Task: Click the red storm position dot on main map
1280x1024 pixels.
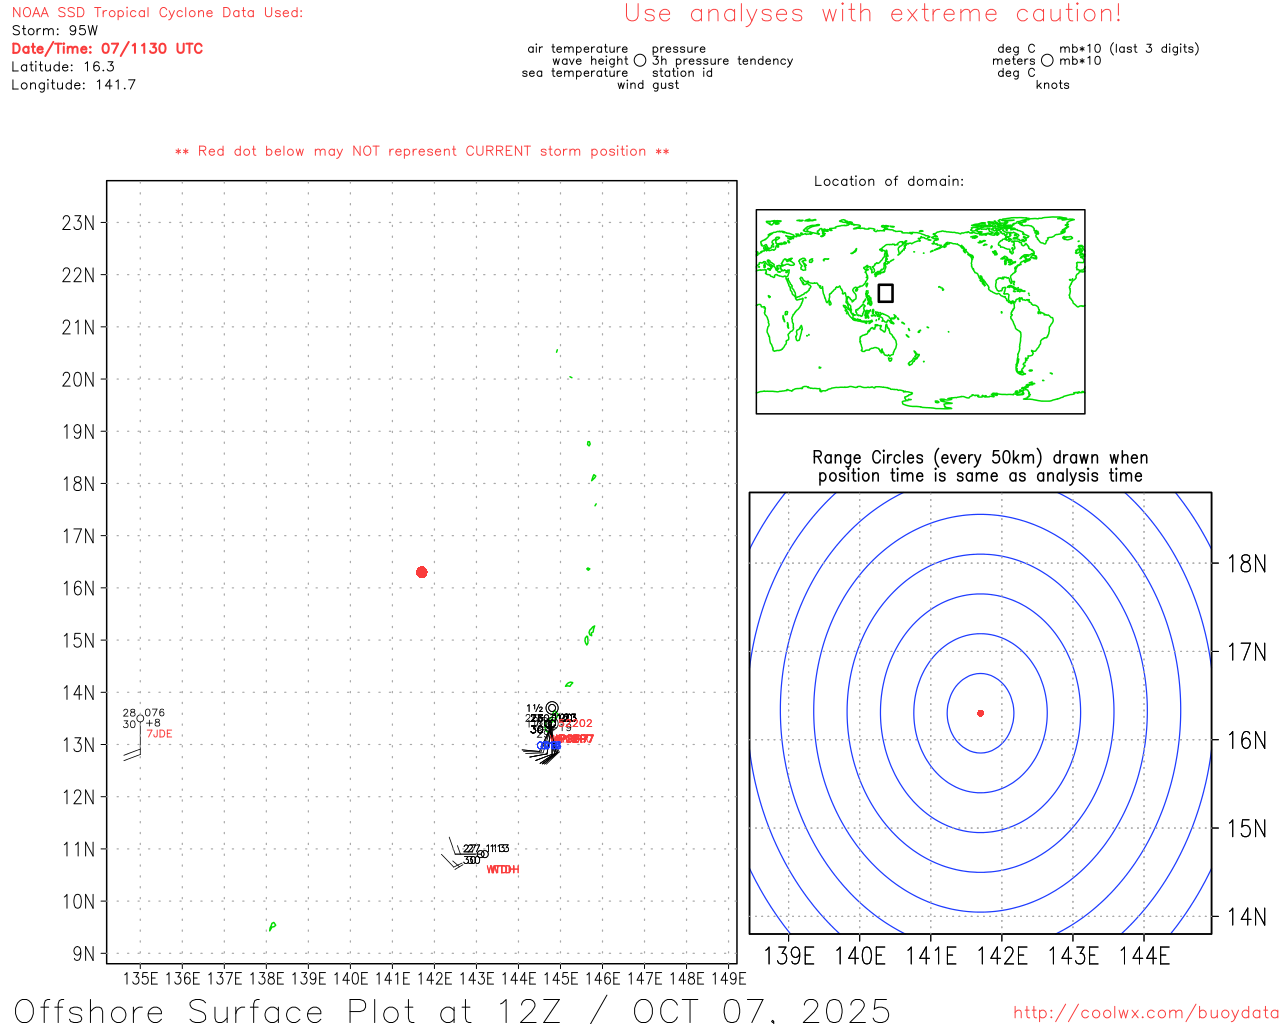Action: [x=422, y=572]
